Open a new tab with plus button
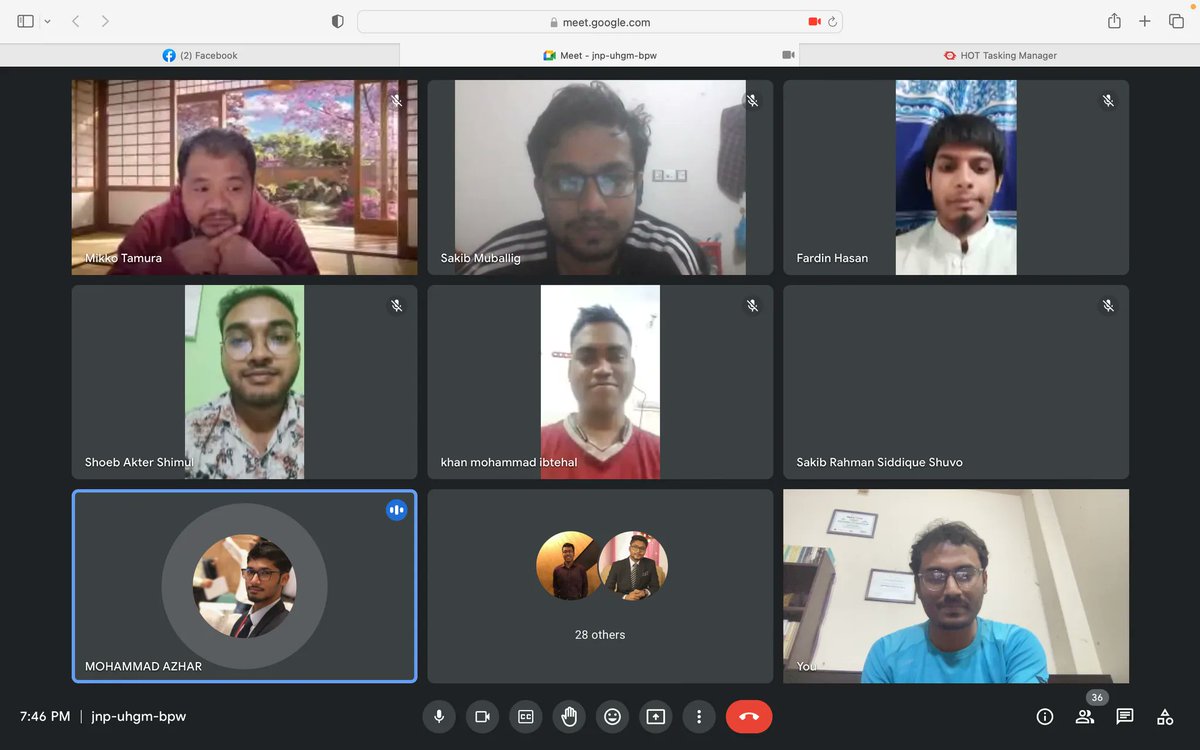This screenshot has width=1200, height=750. click(x=1145, y=21)
